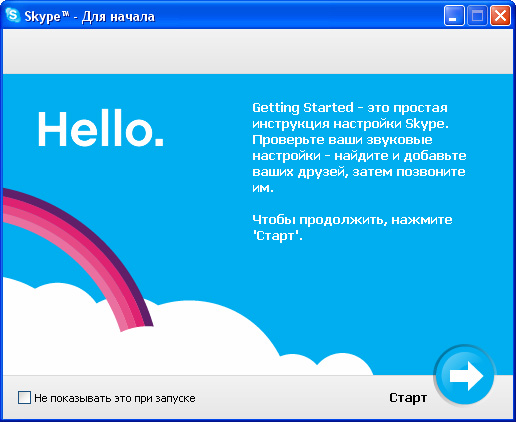Viewport: 516px width, 422px height.
Task: Maximize the Skype window
Action: tap(477, 16)
